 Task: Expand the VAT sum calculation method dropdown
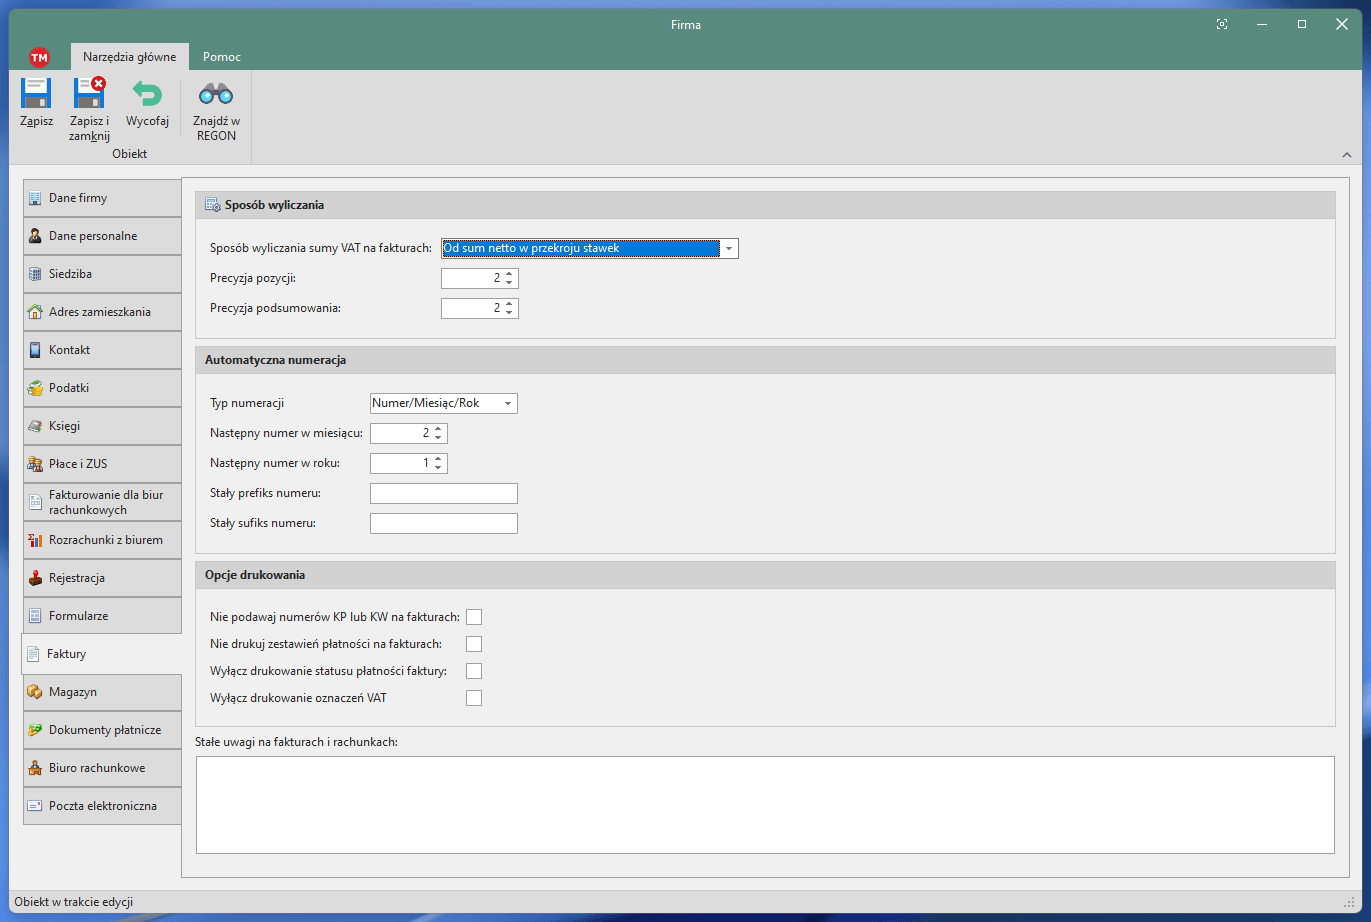click(x=729, y=249)
